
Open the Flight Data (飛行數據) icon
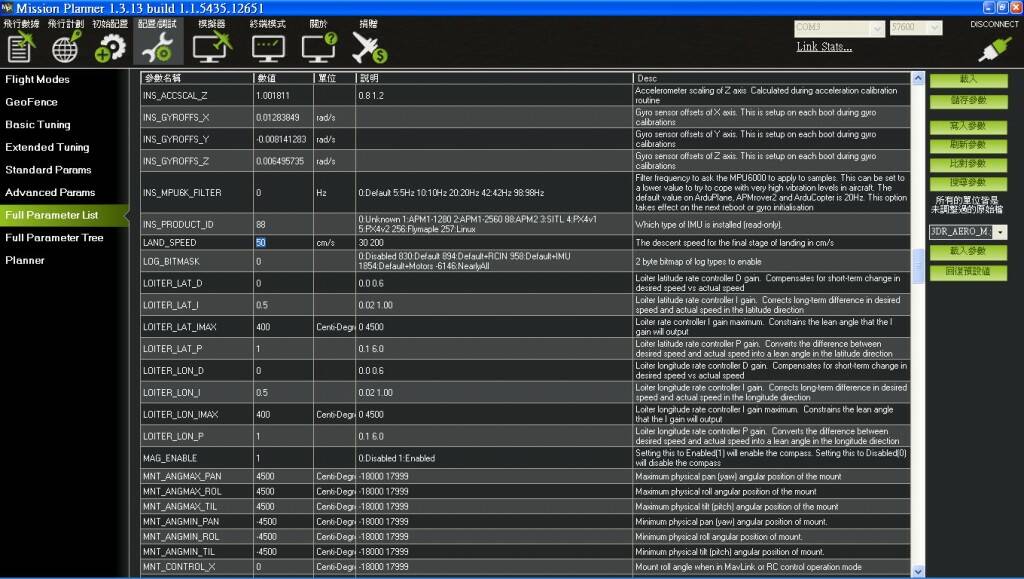21,46
